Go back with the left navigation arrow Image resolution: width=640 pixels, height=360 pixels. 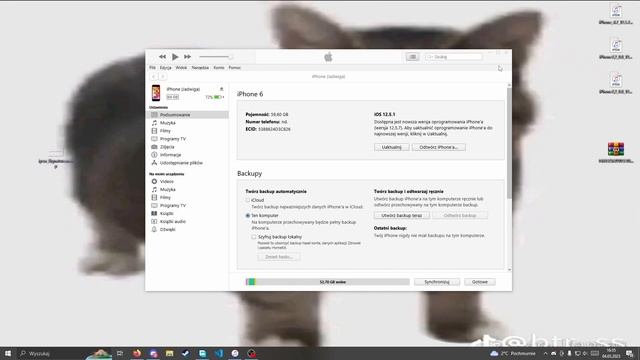pos(154,76)
